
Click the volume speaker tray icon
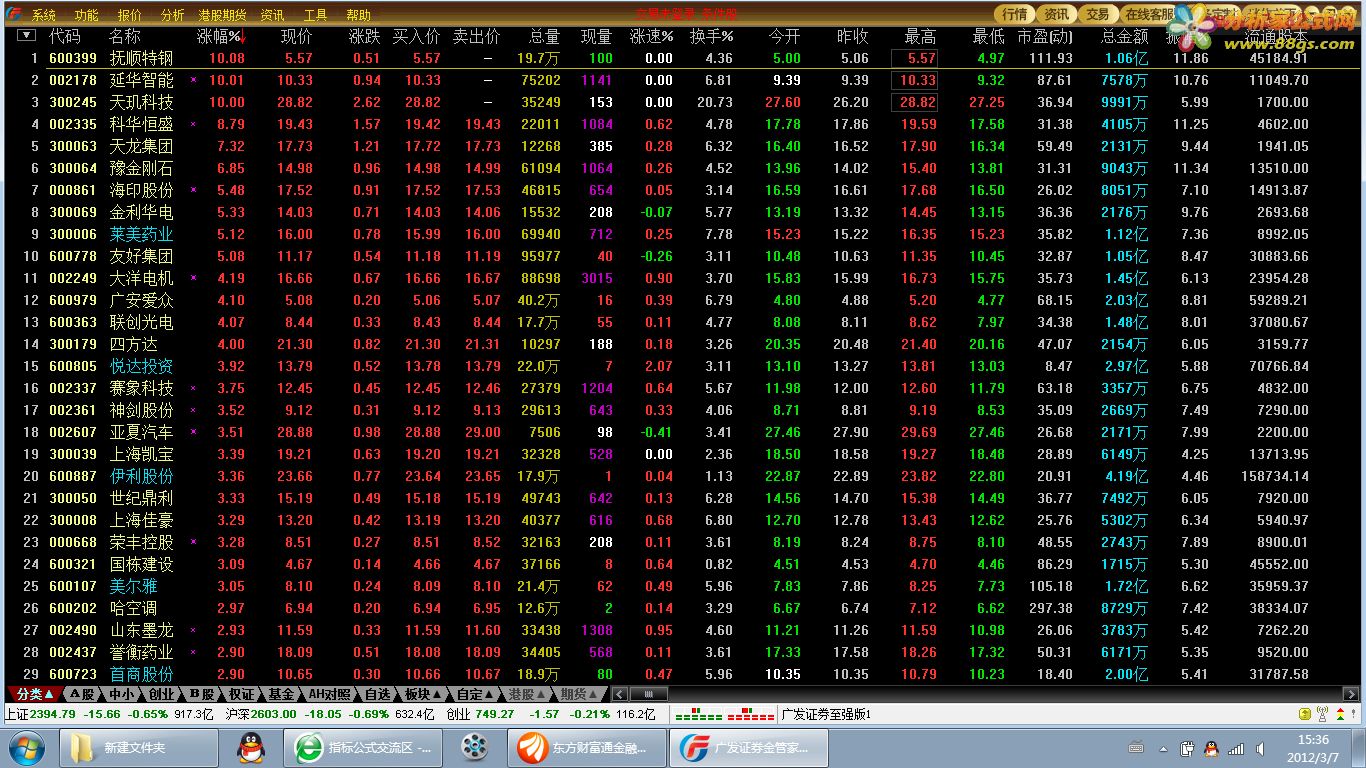pos(1259,748)
